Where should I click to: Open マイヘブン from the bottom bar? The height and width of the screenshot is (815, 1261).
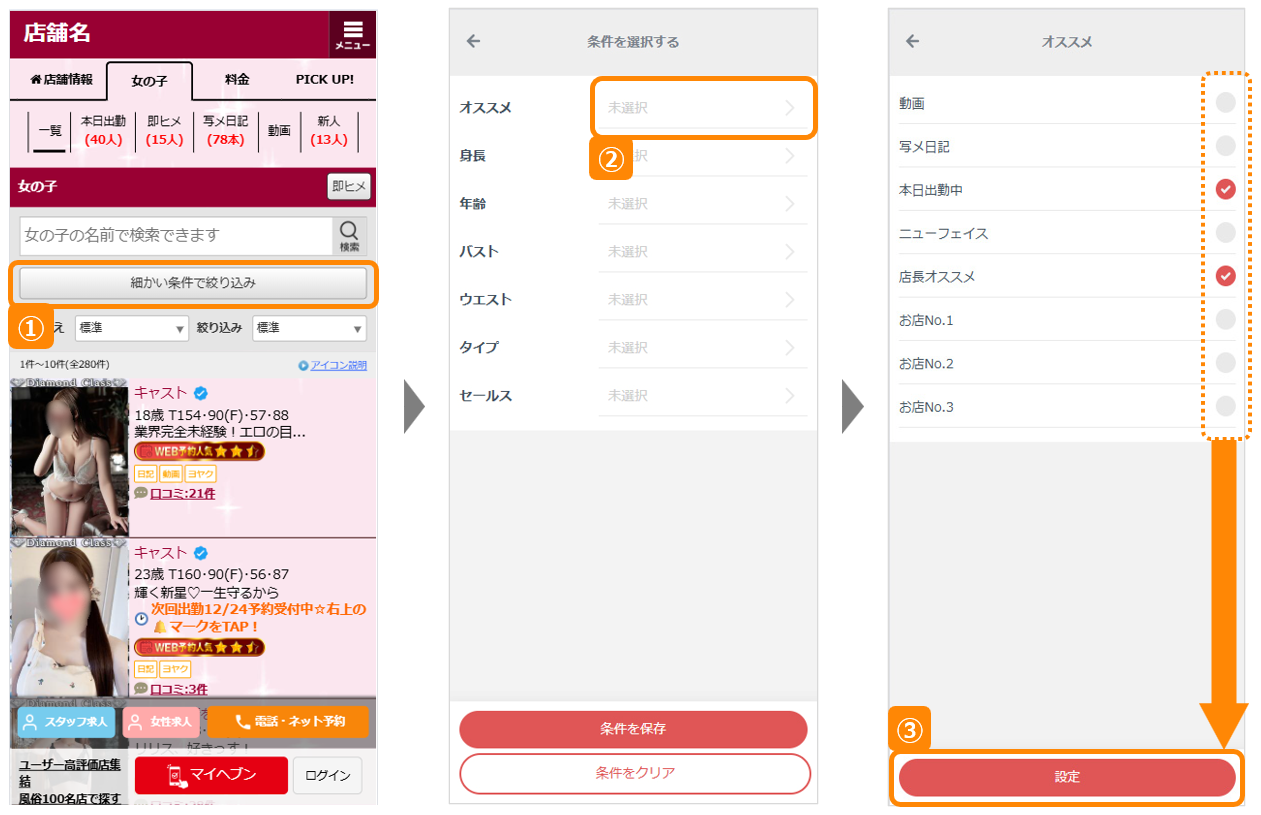(211, 775)
